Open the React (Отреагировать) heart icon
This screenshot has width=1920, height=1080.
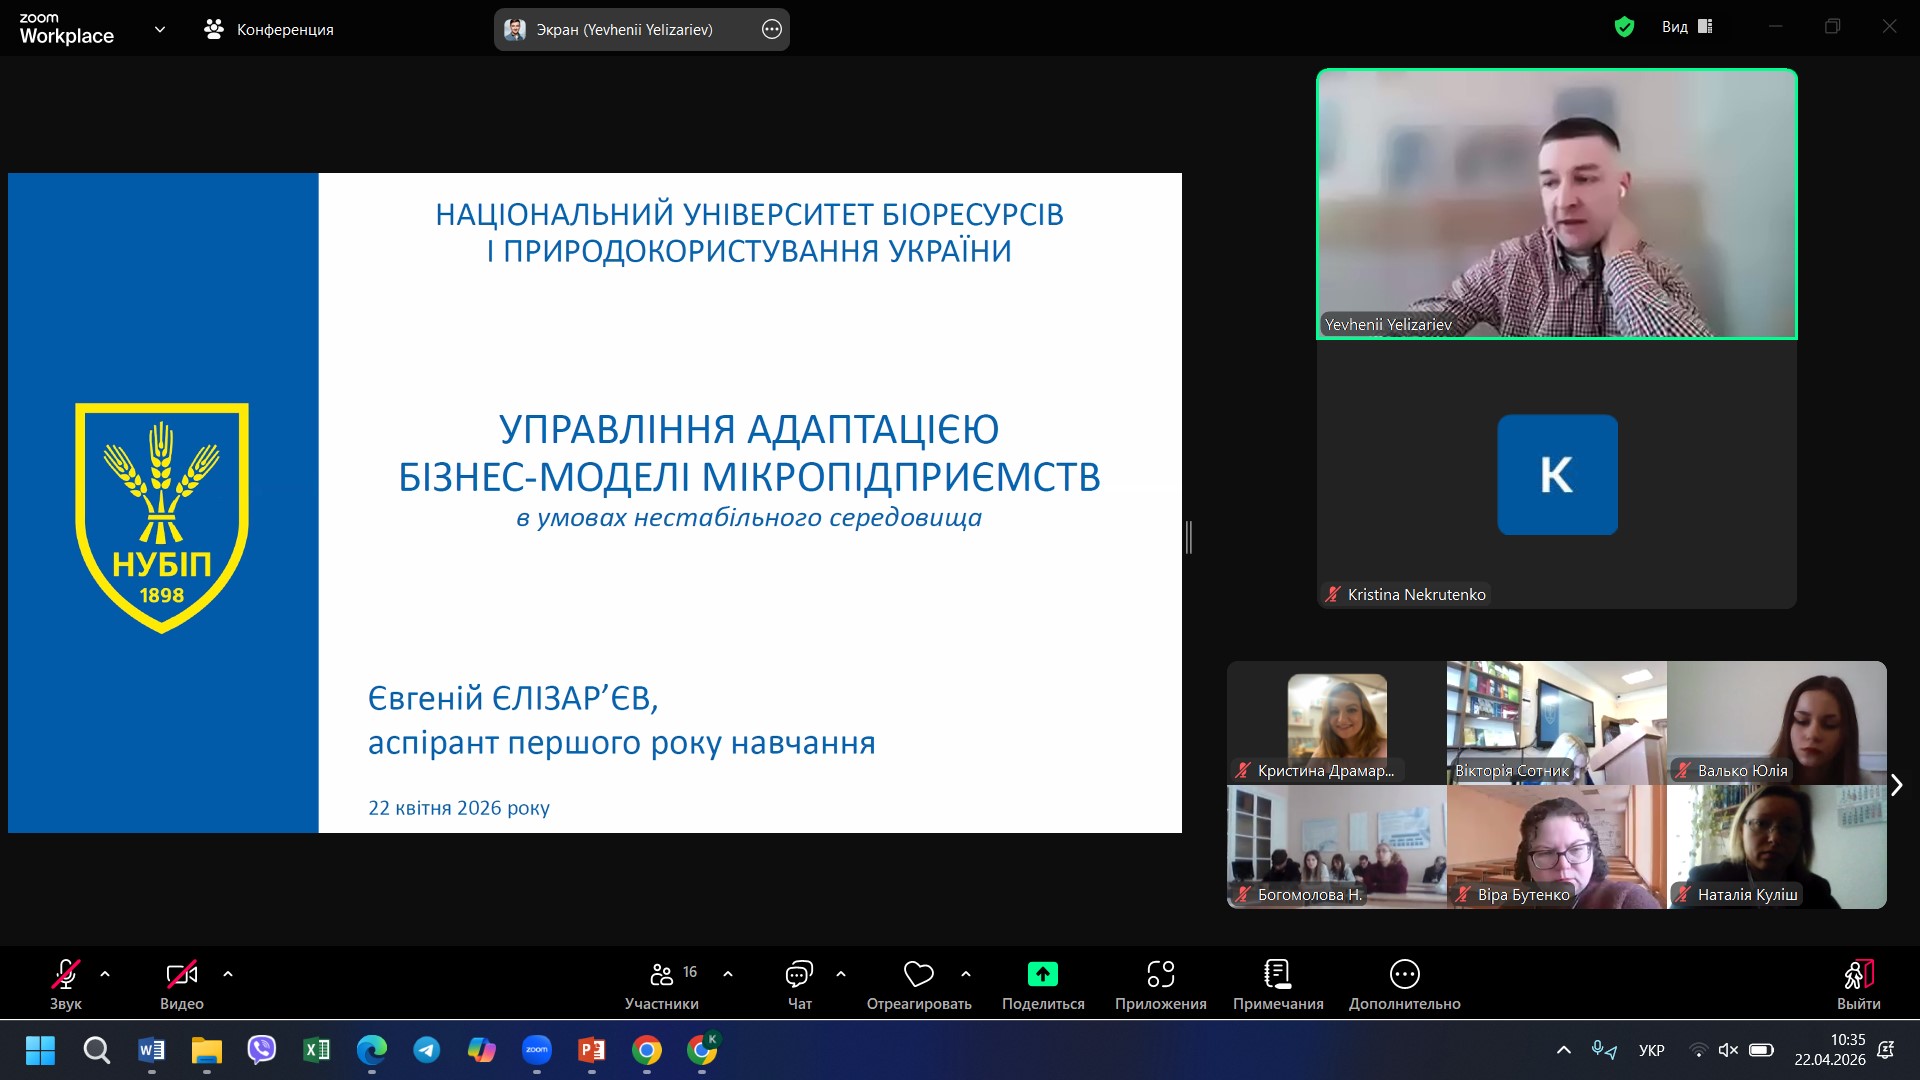pyautogui.click(x=918, y=974)
